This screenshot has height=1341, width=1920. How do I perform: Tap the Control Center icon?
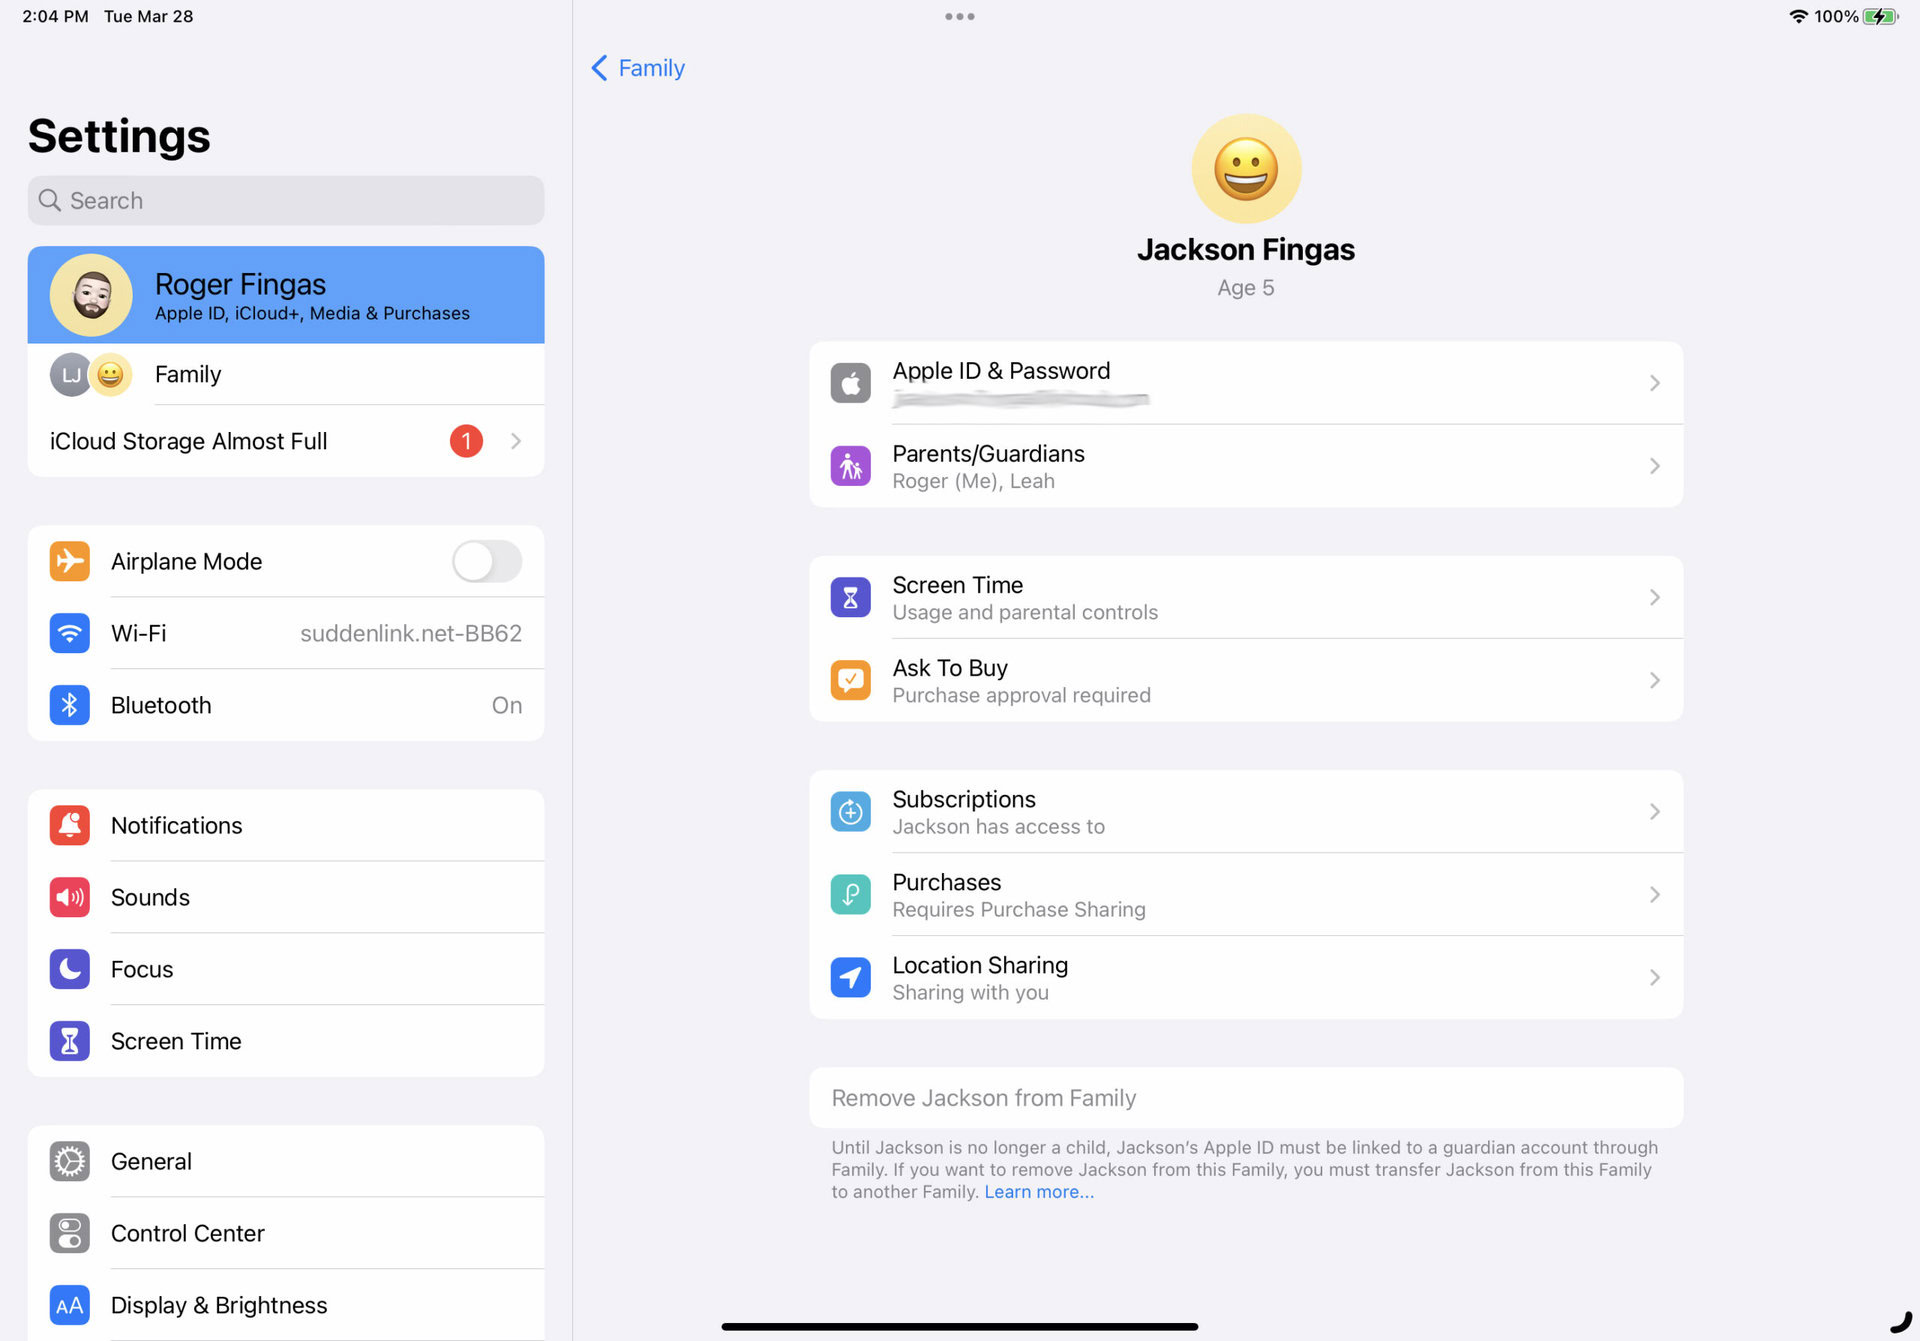(x=69, y=1233)
